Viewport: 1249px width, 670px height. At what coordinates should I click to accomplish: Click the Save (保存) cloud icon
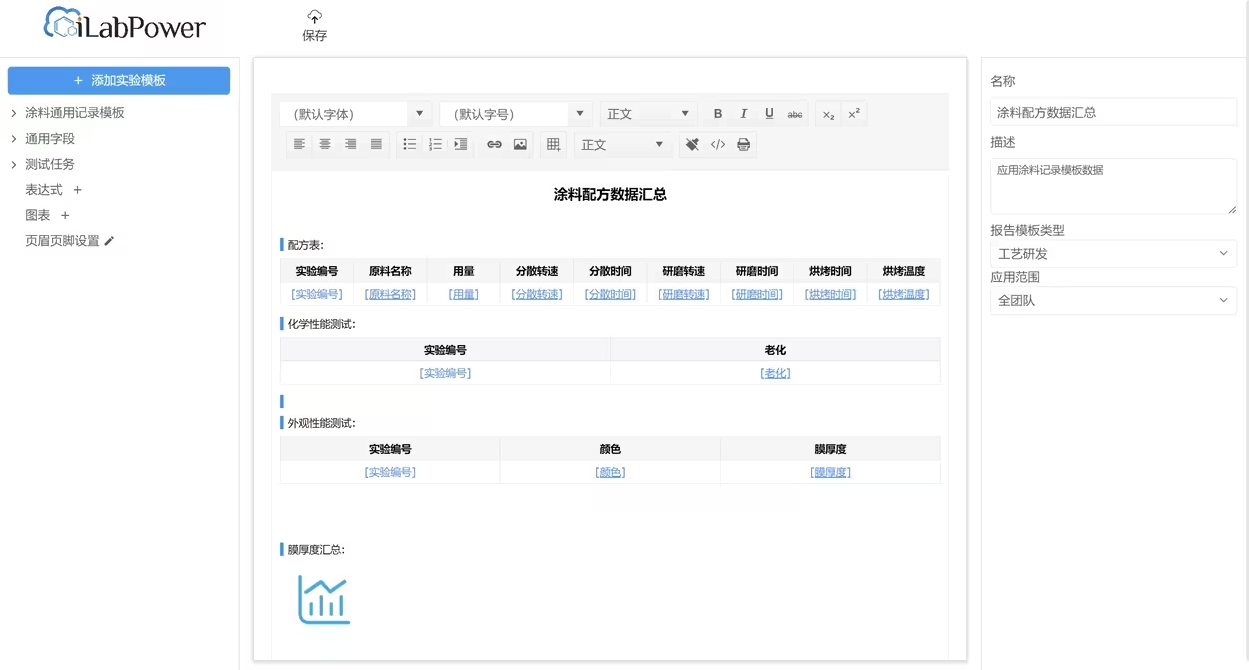[314, 17]
